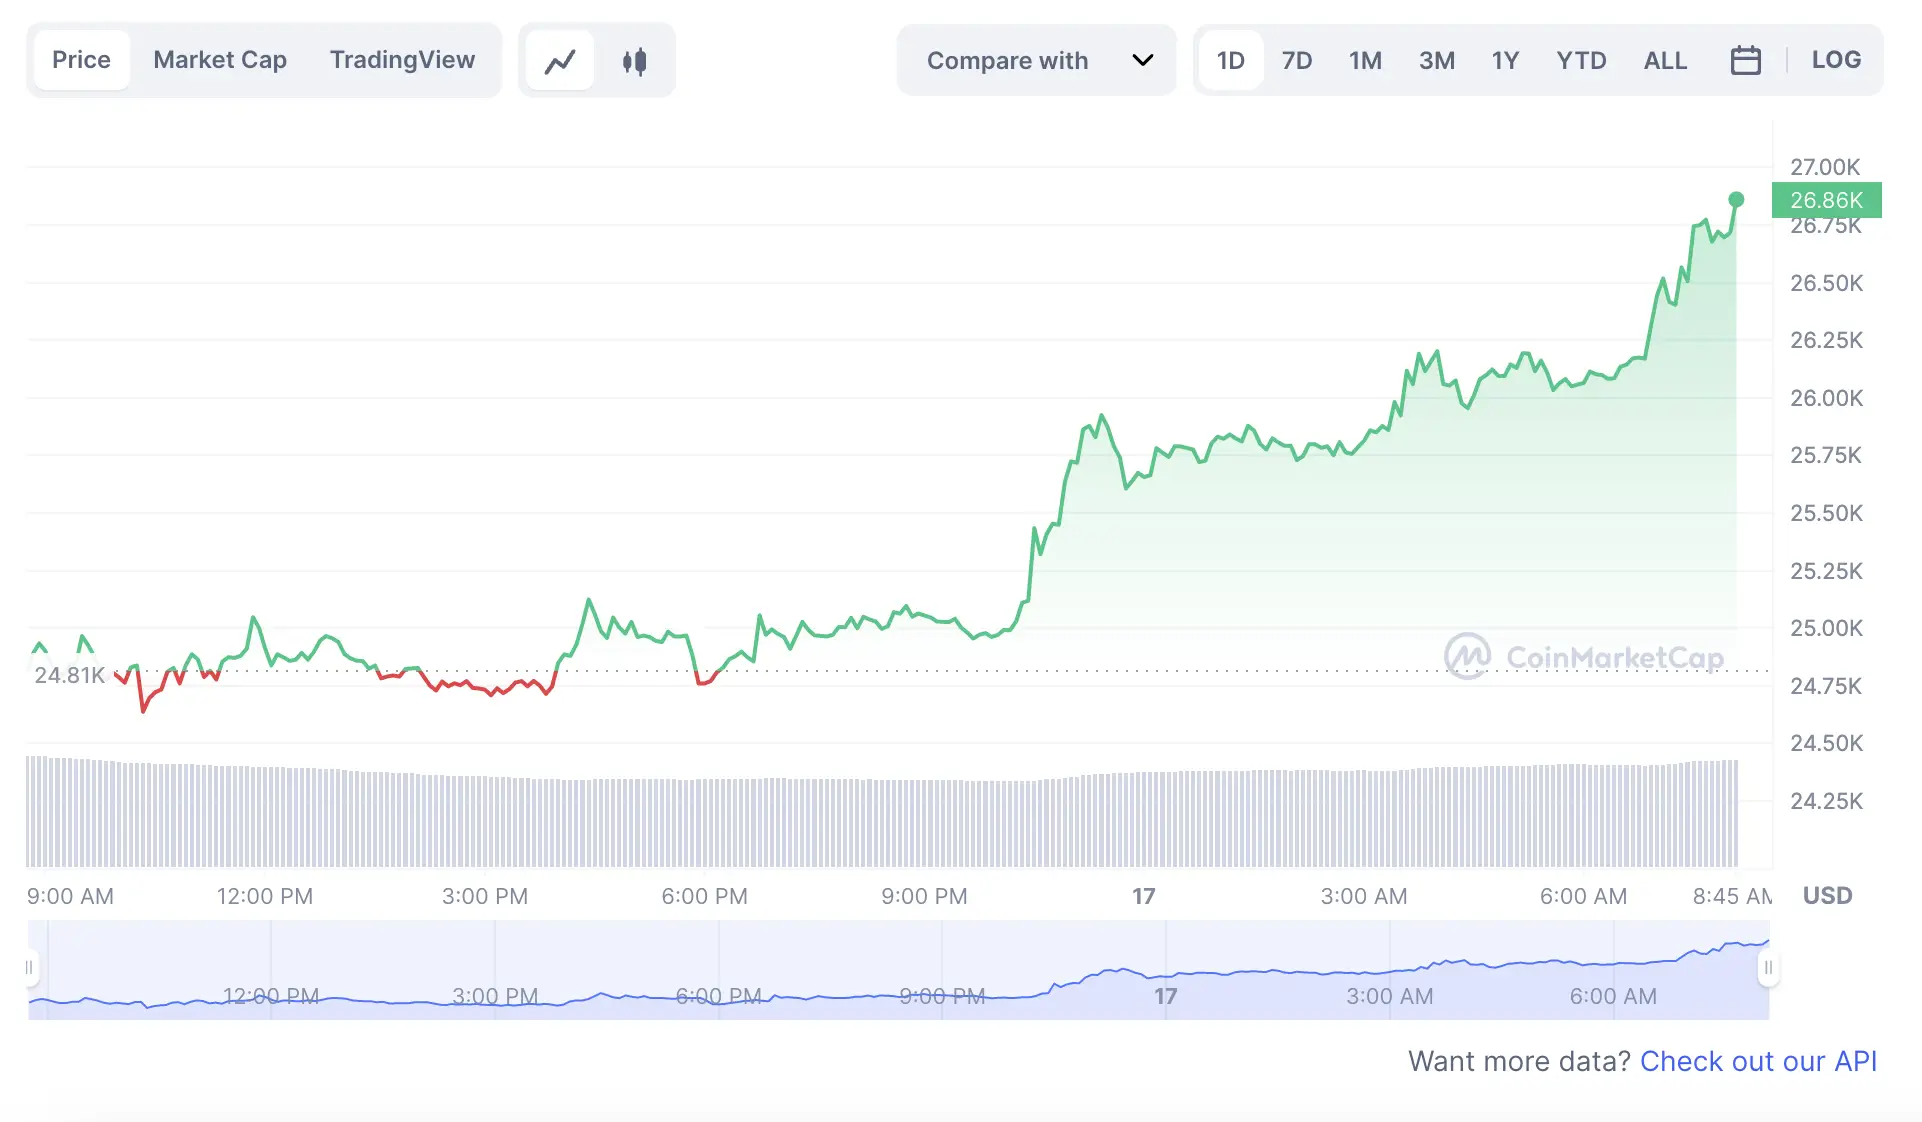1922x1122 pixels.
Task: Switch to candlestick chart icon
Action: 634,61
